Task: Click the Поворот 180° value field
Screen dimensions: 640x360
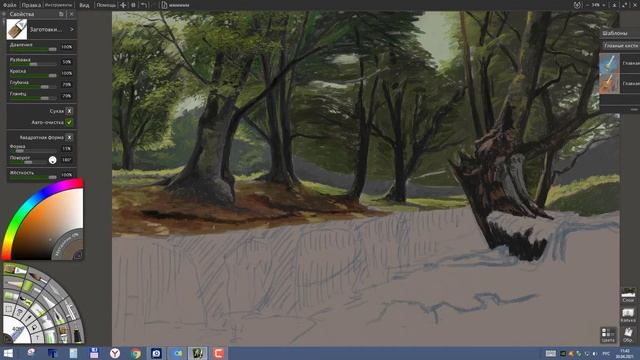Action: [x=67, y=160]
